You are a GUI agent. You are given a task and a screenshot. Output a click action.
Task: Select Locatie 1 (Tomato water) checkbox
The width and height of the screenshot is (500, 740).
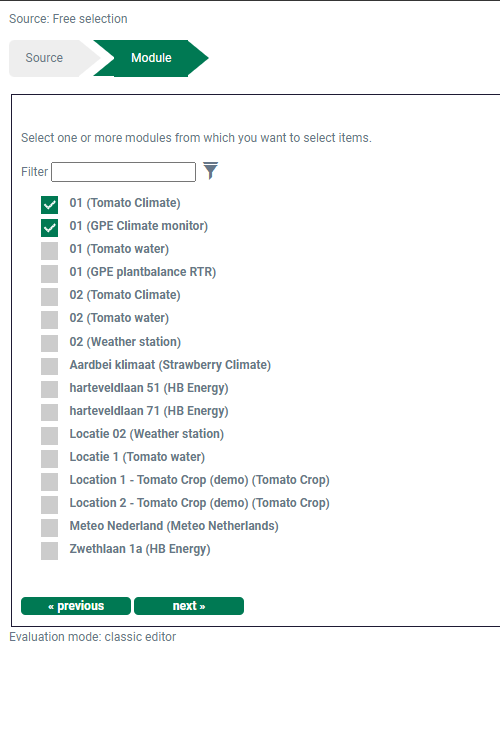[x=50, y=458]
